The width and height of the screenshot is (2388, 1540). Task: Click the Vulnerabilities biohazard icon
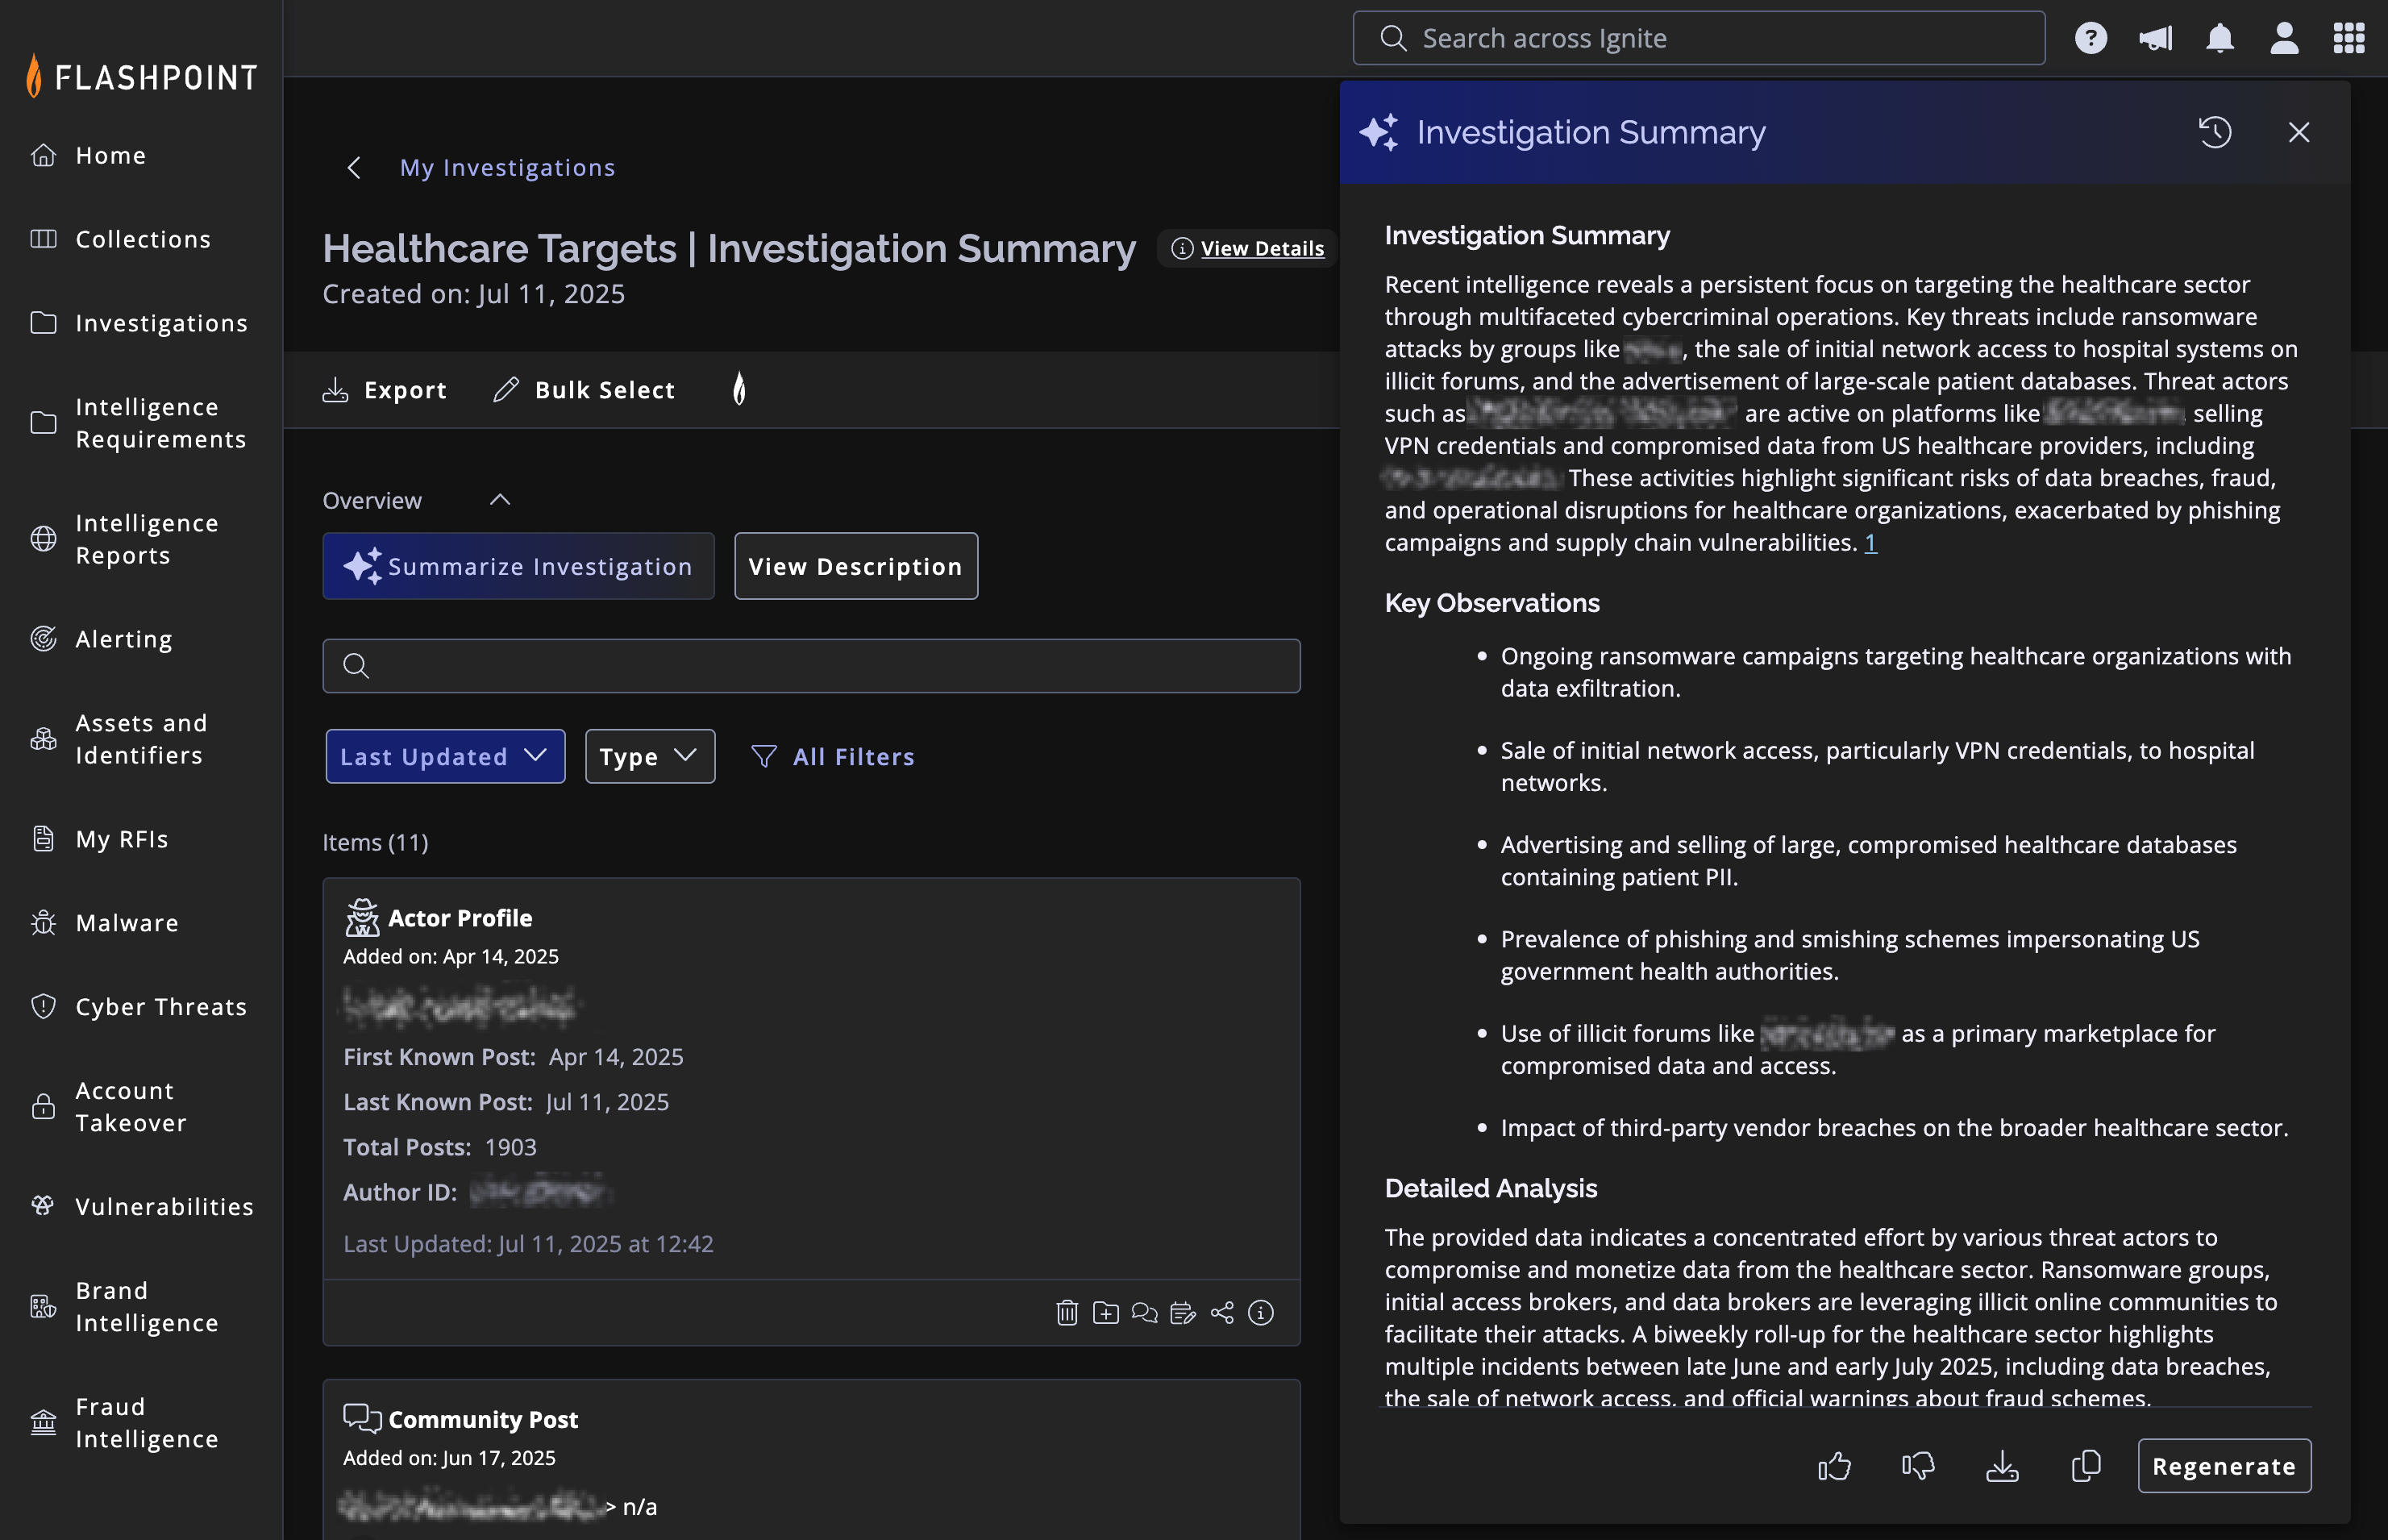(43, 1206)
